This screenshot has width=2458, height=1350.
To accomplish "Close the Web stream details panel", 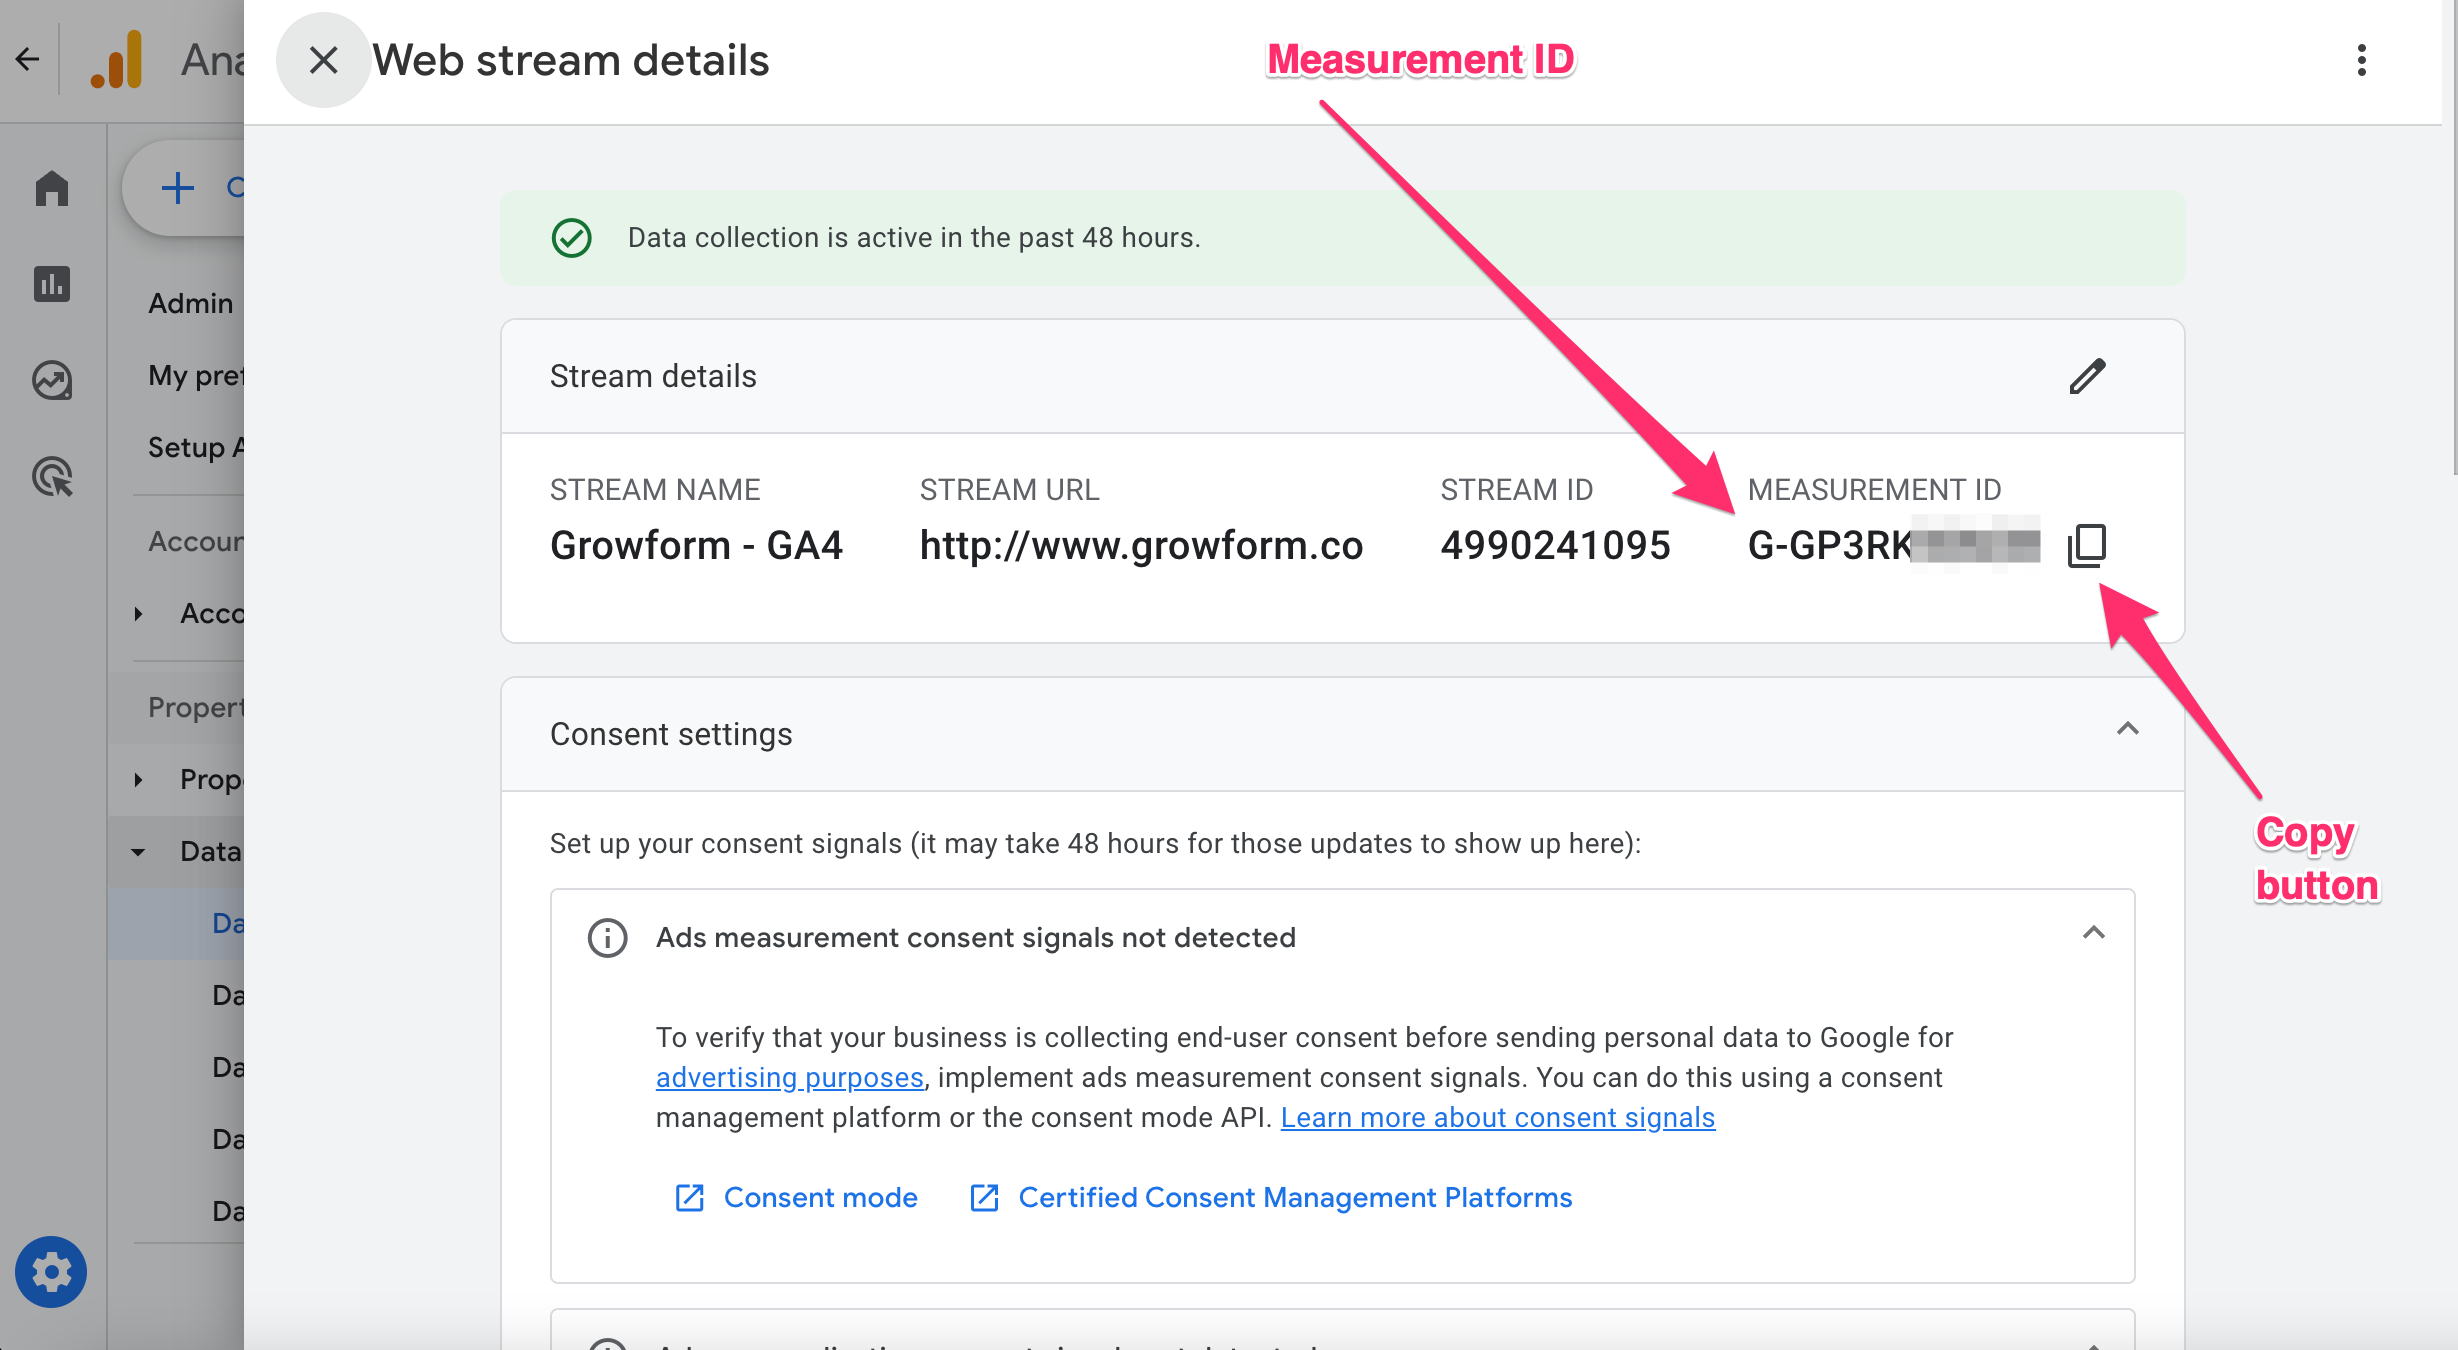I will (323, 60).
